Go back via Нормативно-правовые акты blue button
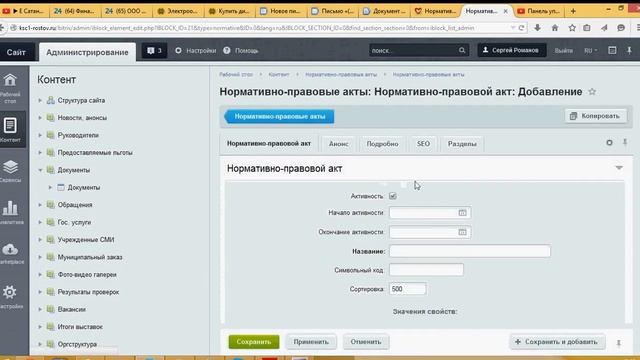640x360 pixels. click(280, 116)
